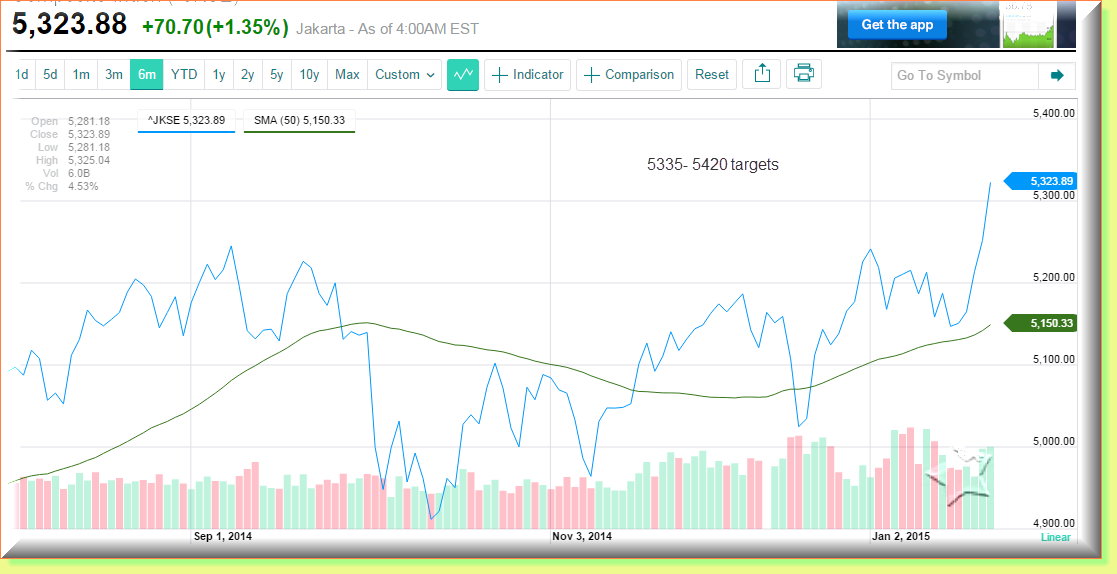
Task: Click the line chart type icon
Action: click(x=463, y=75)
